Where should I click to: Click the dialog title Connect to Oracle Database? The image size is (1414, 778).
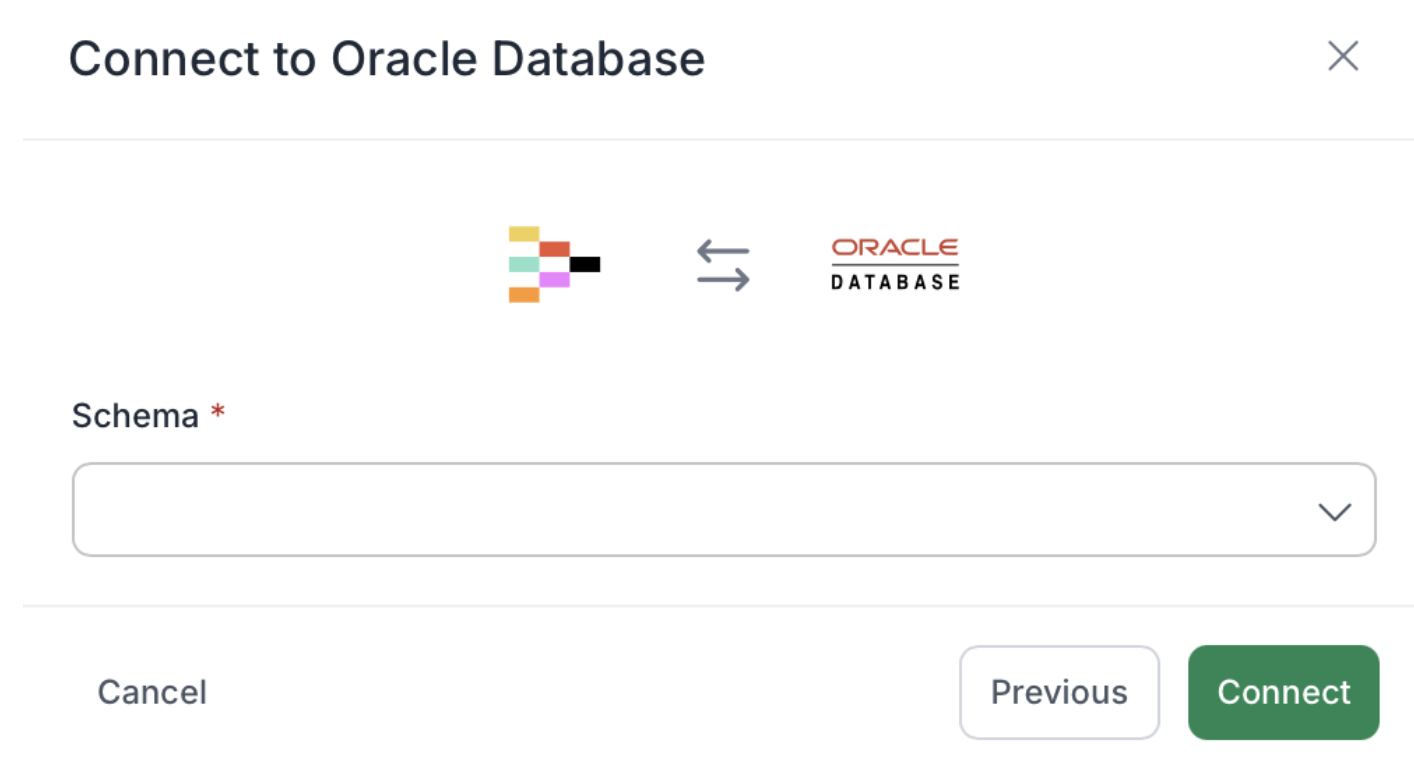386,59
